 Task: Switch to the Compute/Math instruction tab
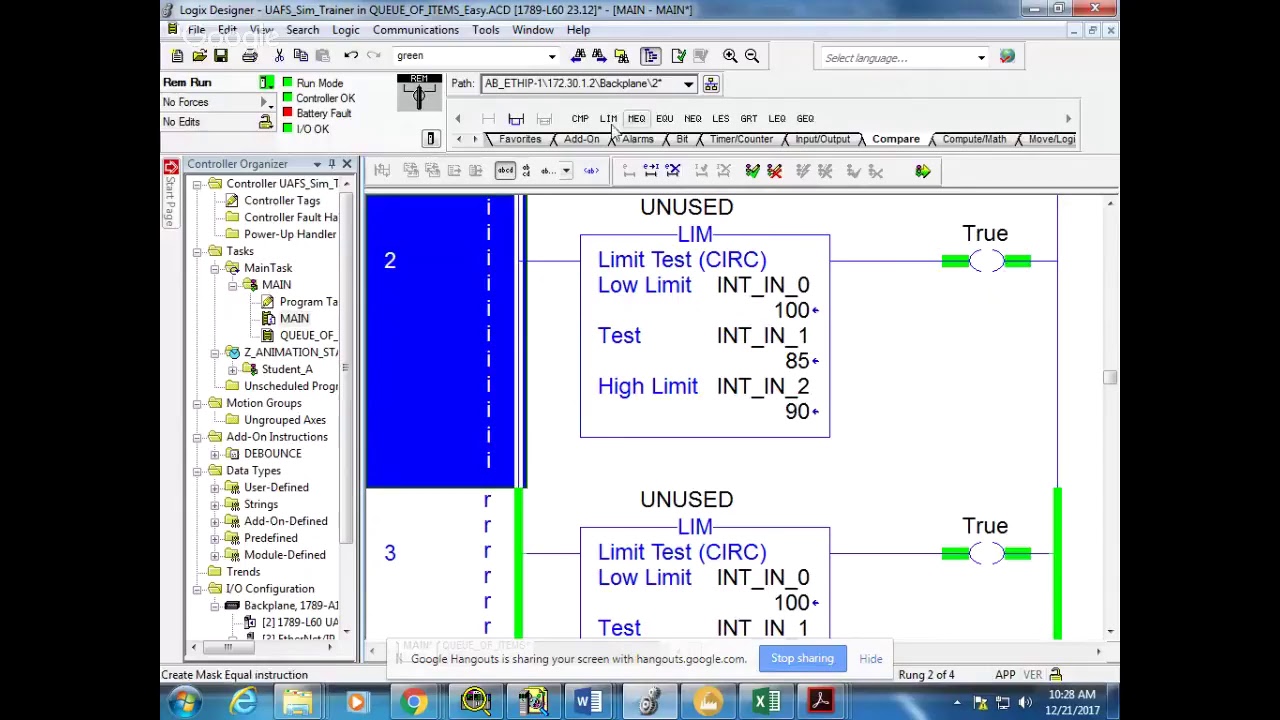974,139
